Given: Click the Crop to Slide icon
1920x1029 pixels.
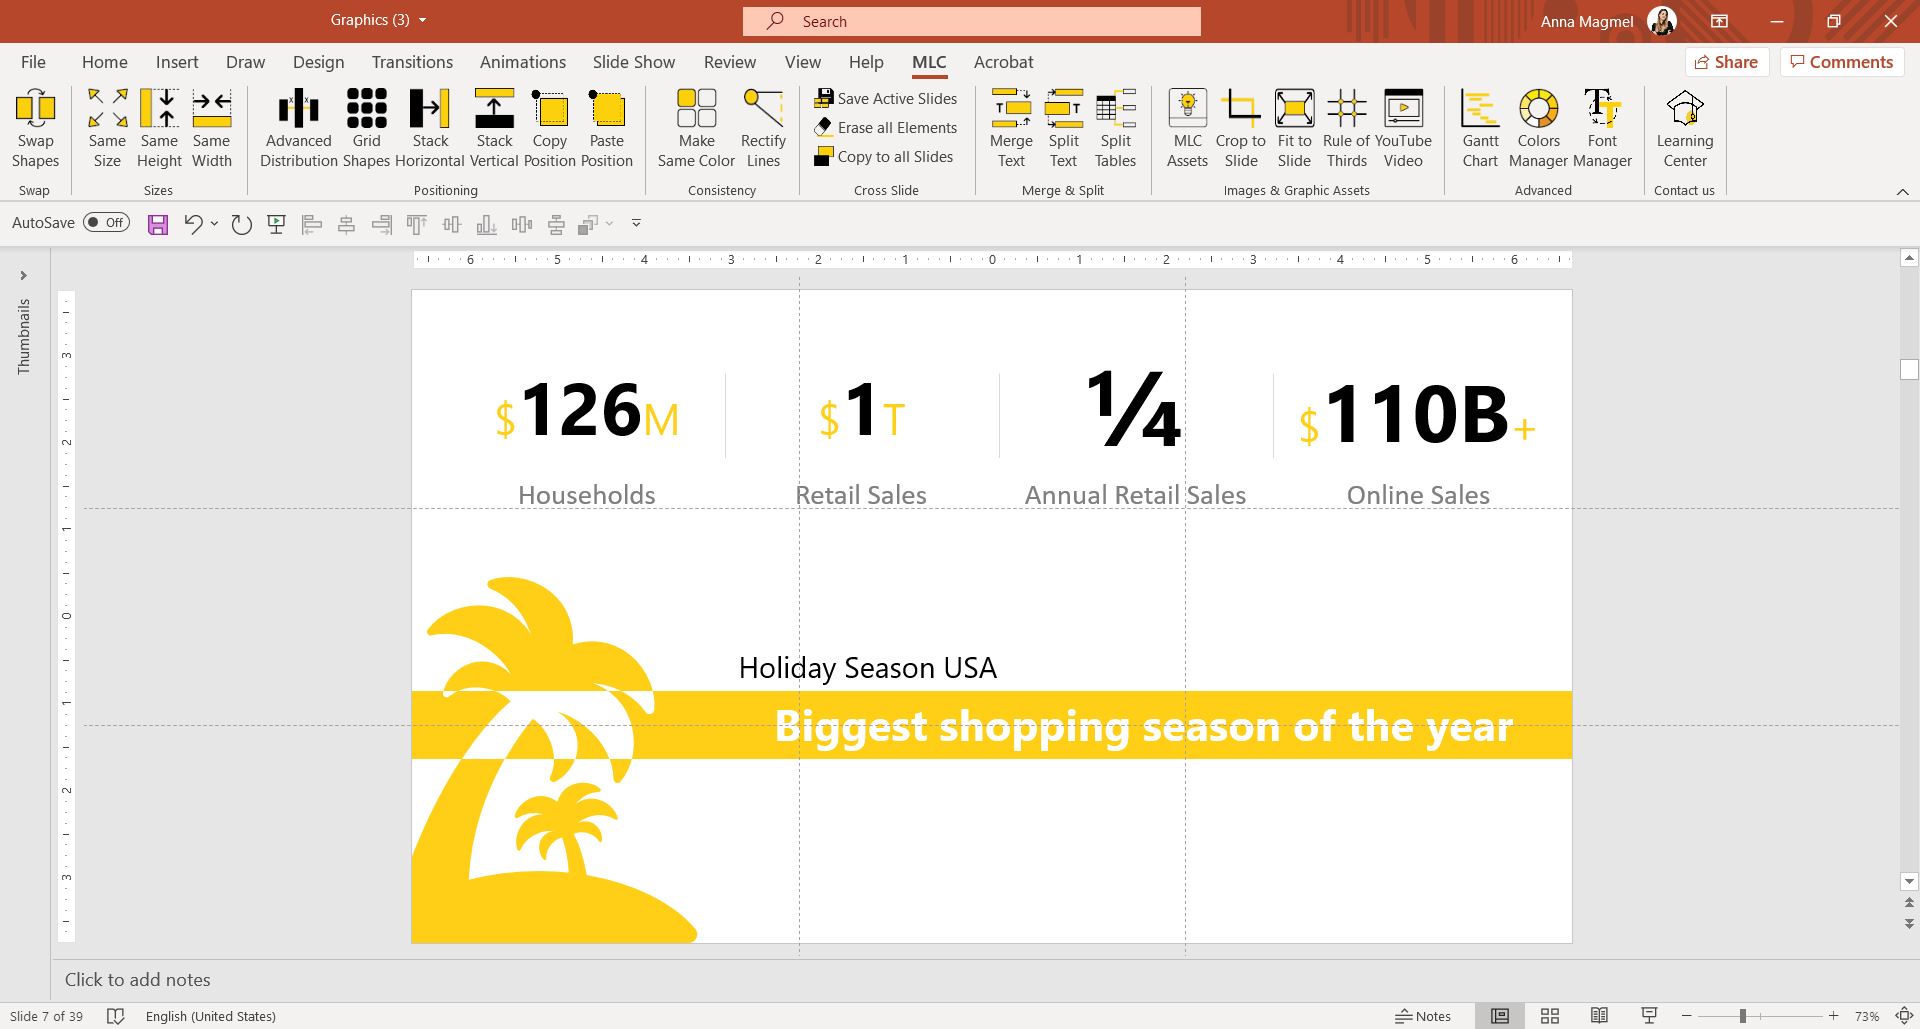Looking at the screenshot, I should (x=1241, y=109).
